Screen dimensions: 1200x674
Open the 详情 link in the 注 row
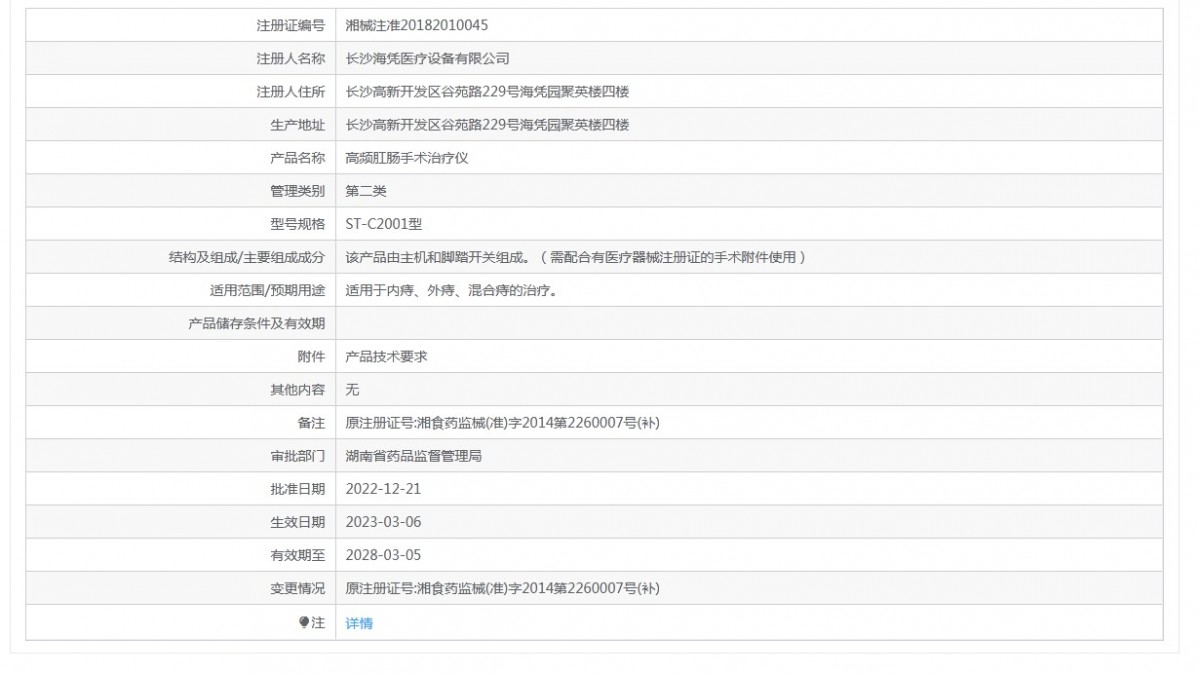359,623
